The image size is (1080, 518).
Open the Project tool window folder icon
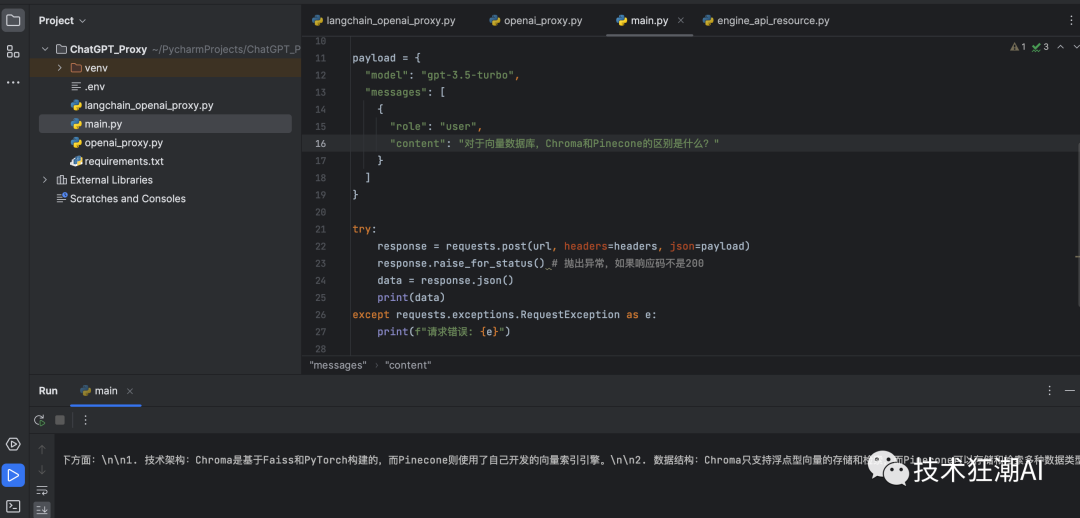pyautogui.click(x=13, y=20)
